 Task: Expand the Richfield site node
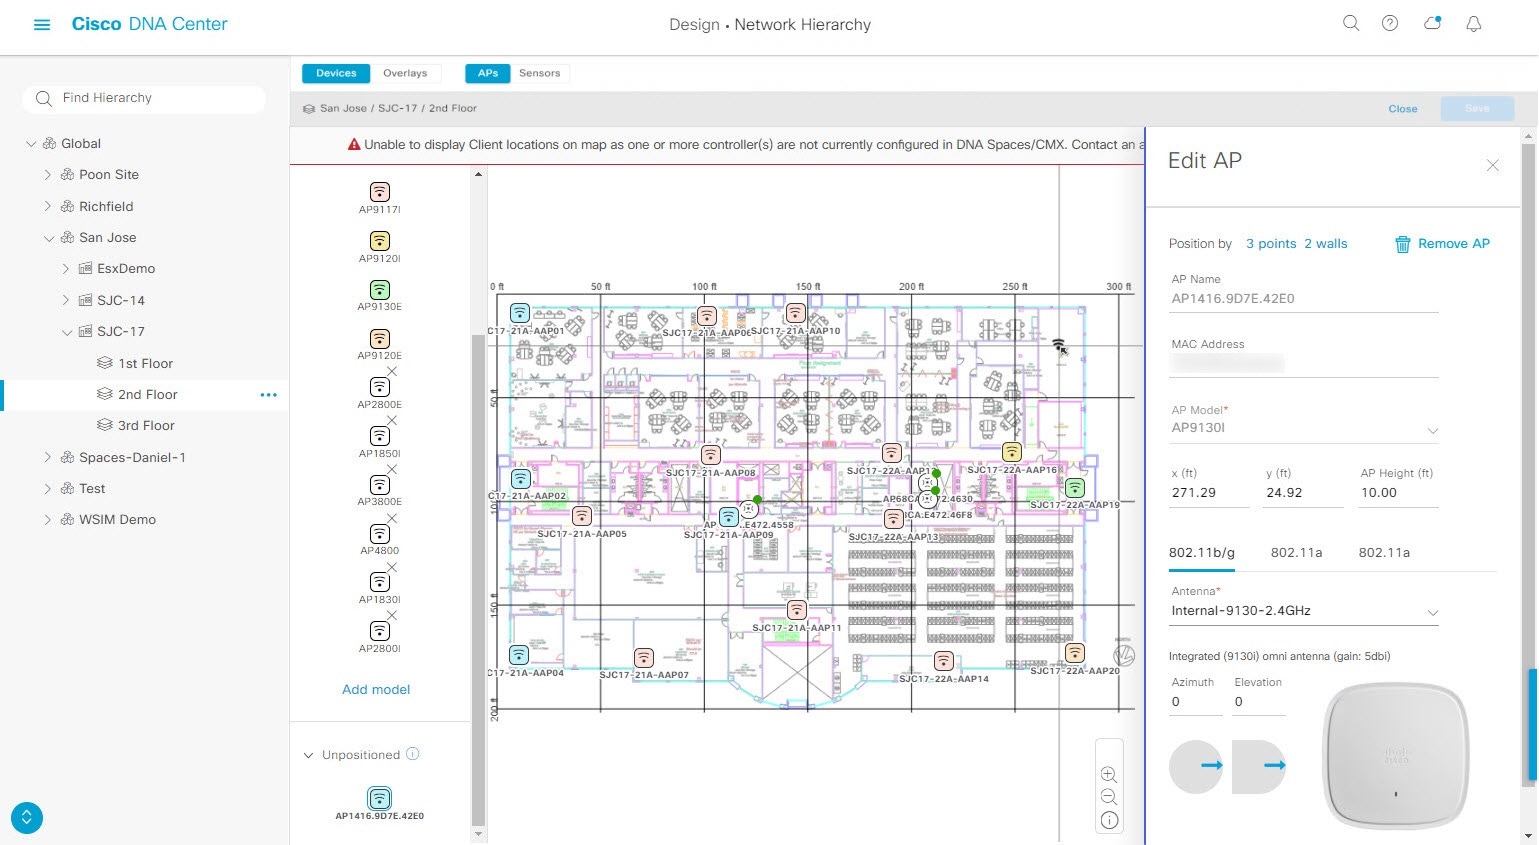48,207
